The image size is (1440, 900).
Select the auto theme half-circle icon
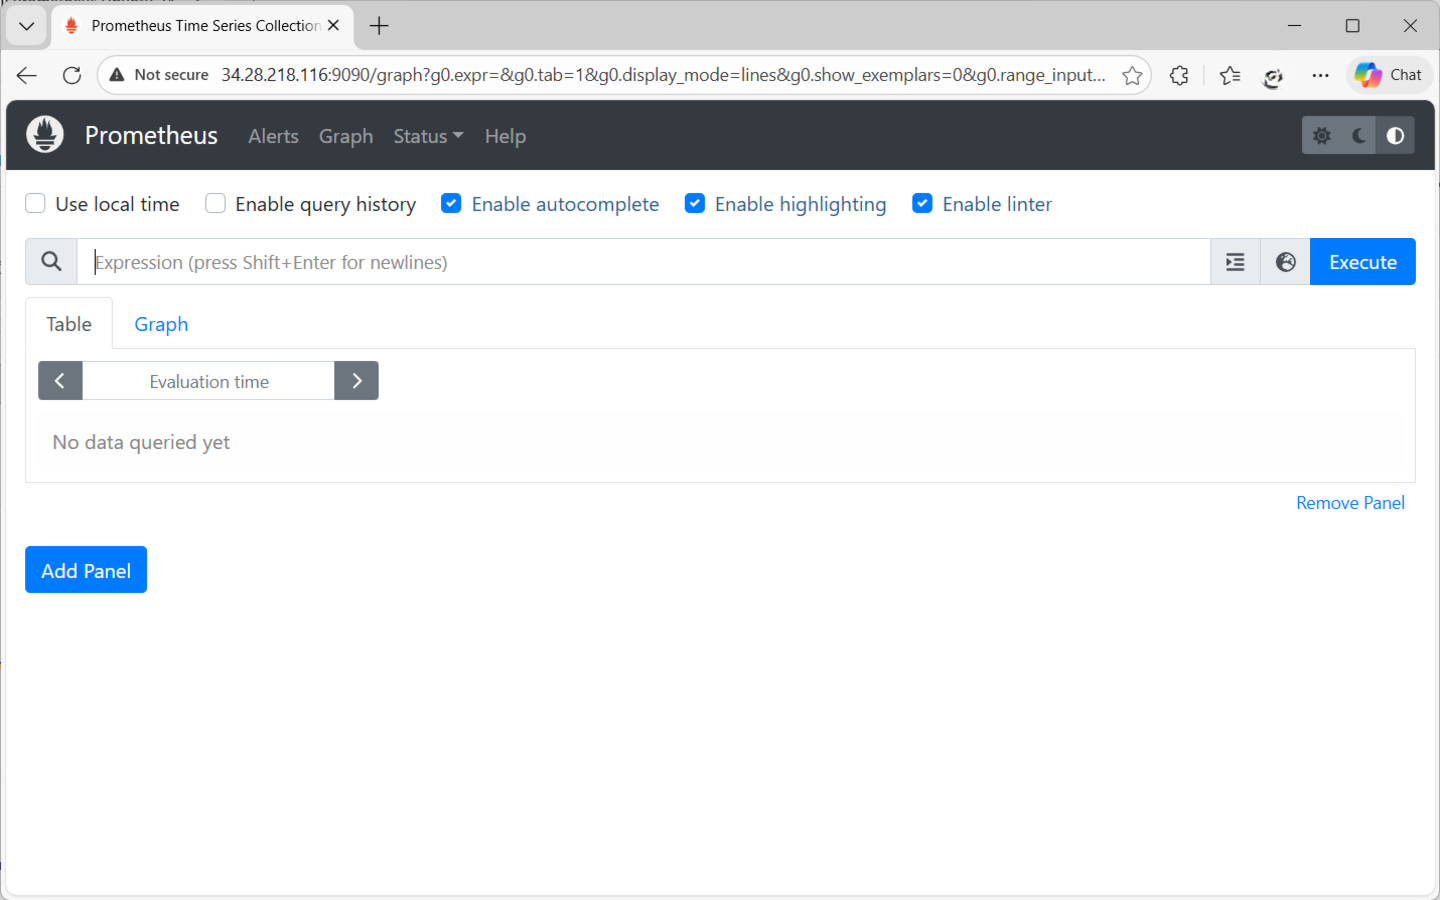1394,134
